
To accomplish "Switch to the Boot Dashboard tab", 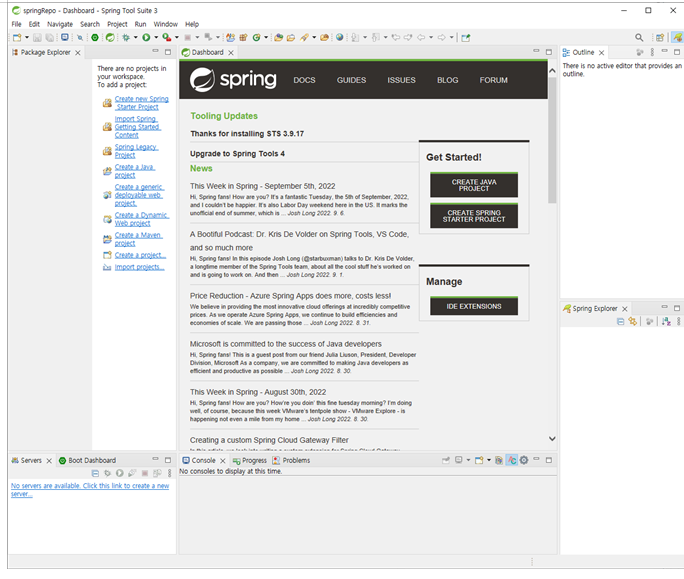I will tap(87, 460).
